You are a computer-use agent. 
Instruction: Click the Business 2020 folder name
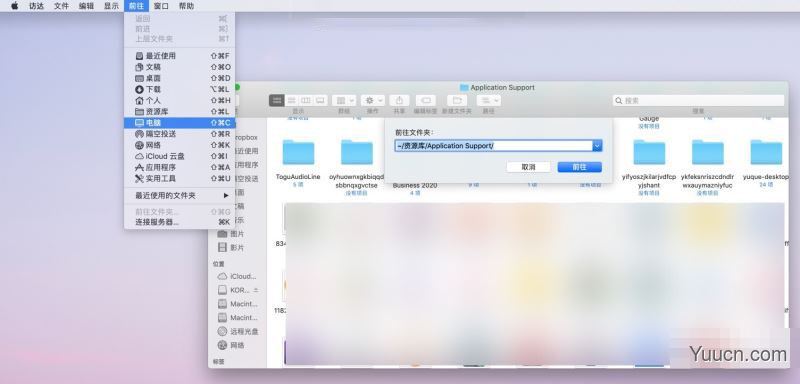(415, 186)
